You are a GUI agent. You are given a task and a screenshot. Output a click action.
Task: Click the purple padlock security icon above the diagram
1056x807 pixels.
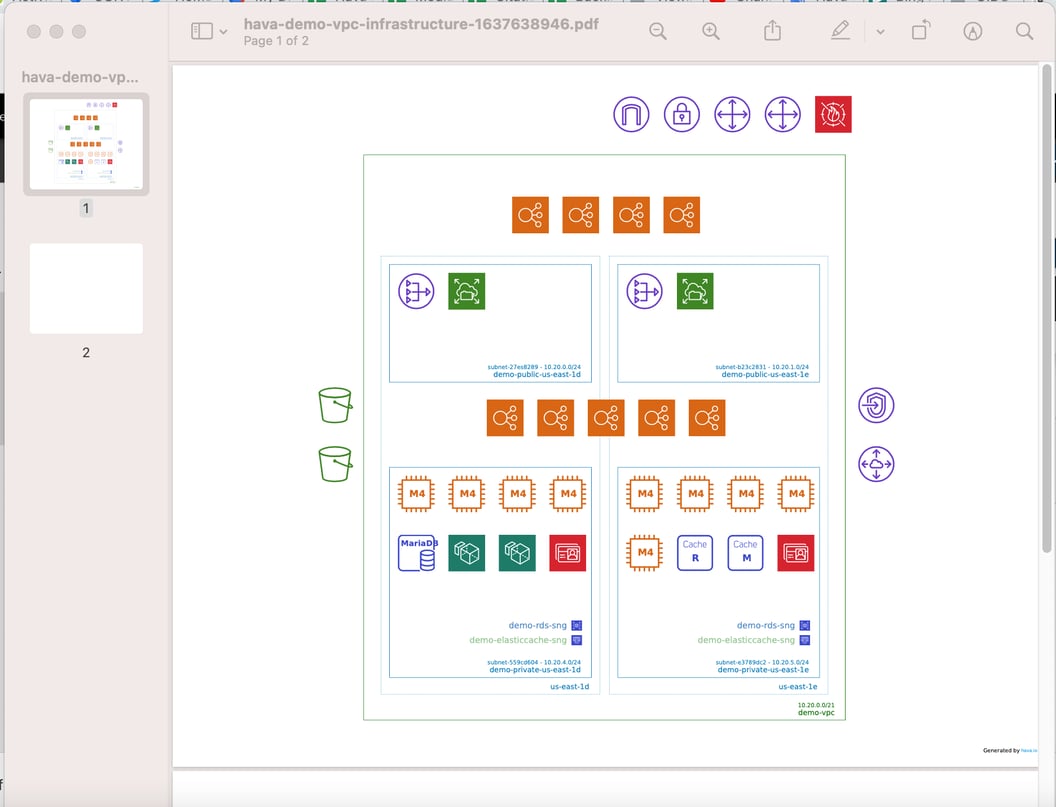click(x=681, y=114)
